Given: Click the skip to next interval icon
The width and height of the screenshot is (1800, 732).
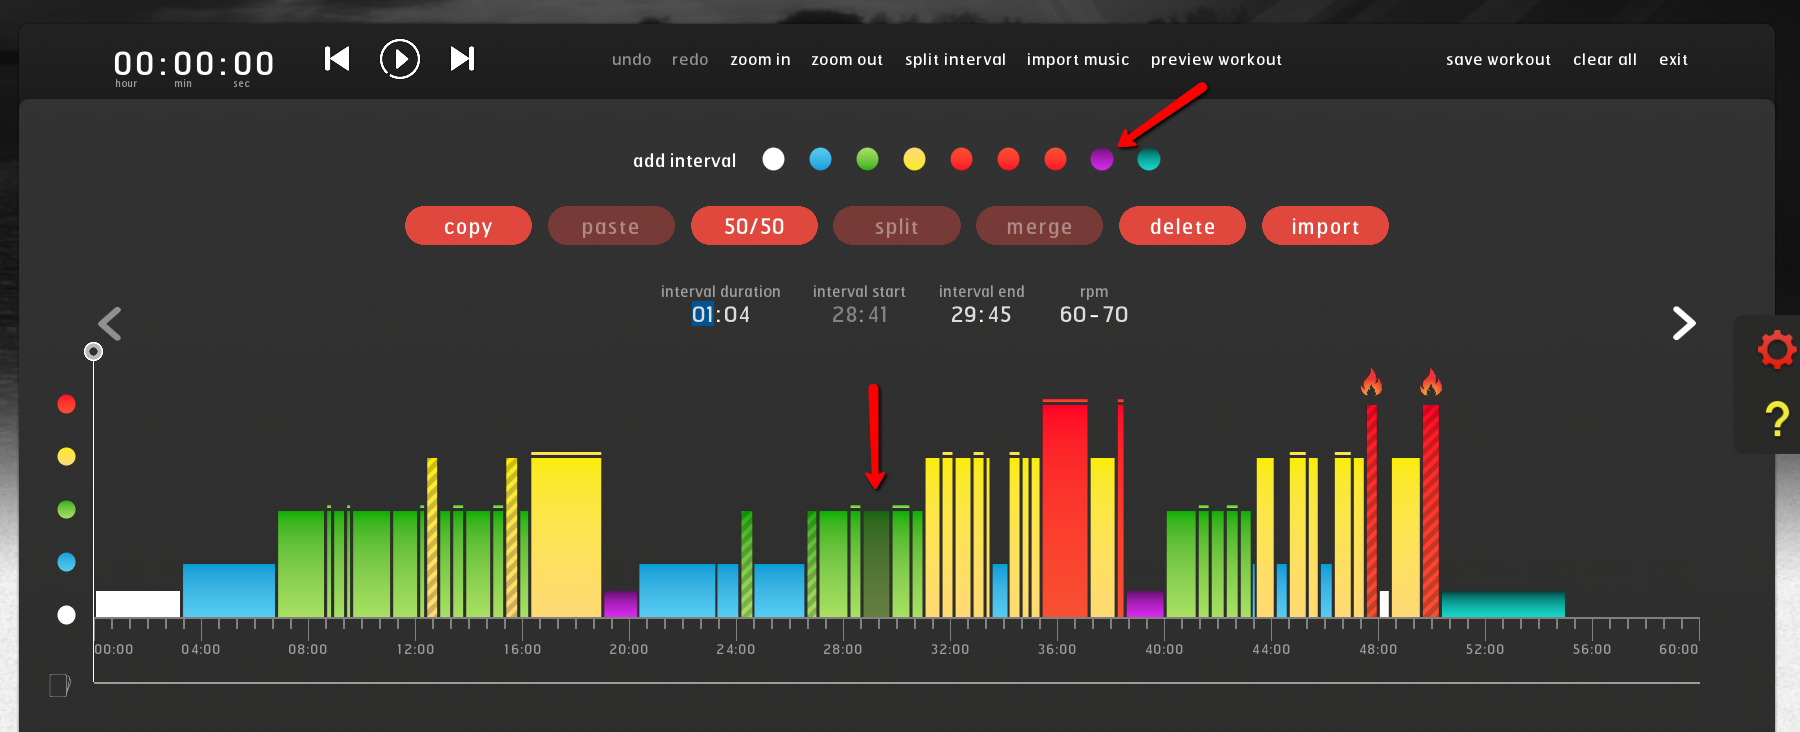Looking at the screenshot, I should pos(462,59).
